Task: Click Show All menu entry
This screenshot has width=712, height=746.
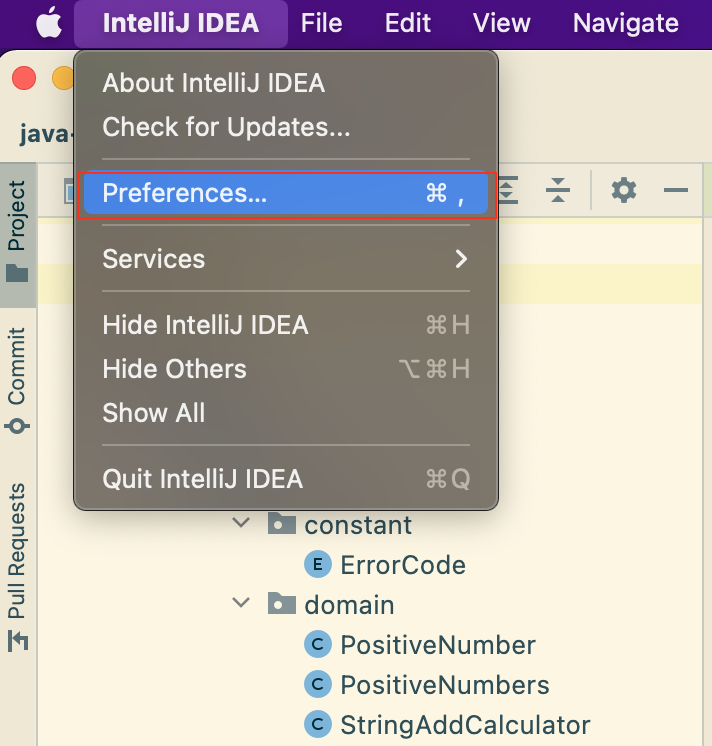Action: pyautogui.click(x=286, y=412)
